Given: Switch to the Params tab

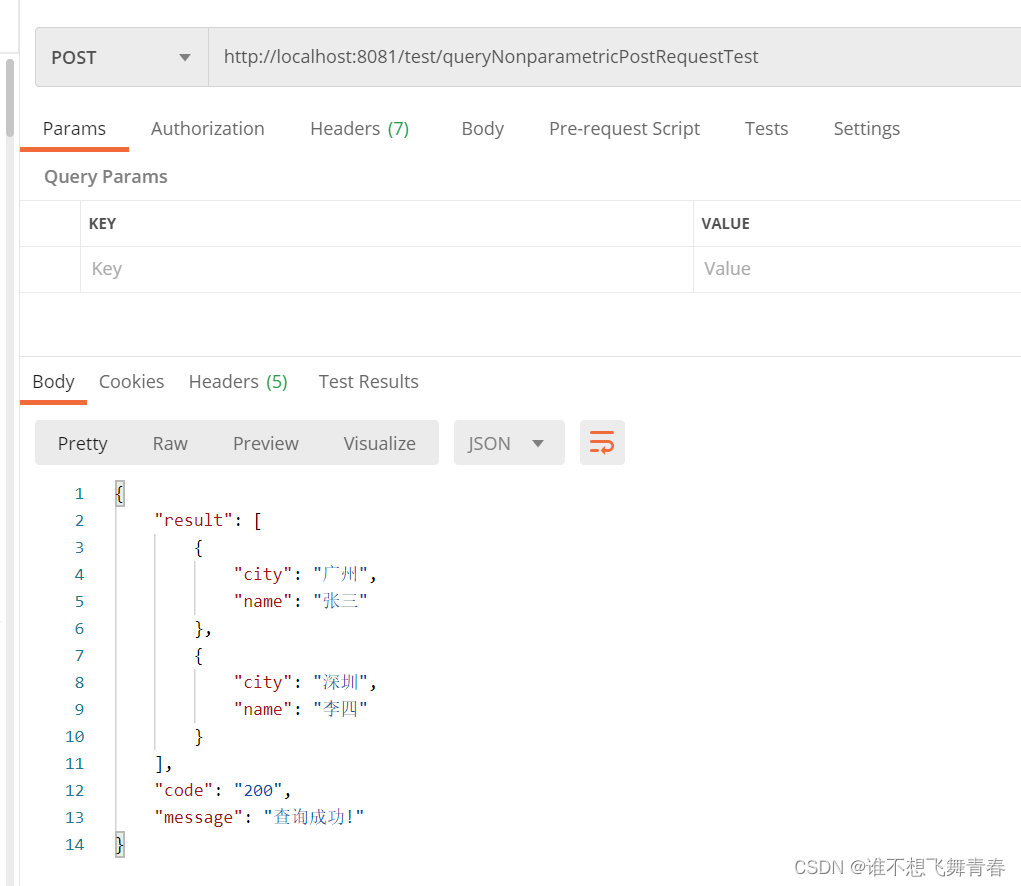Looking at the screenshot, I should click(x=74, y=129).
